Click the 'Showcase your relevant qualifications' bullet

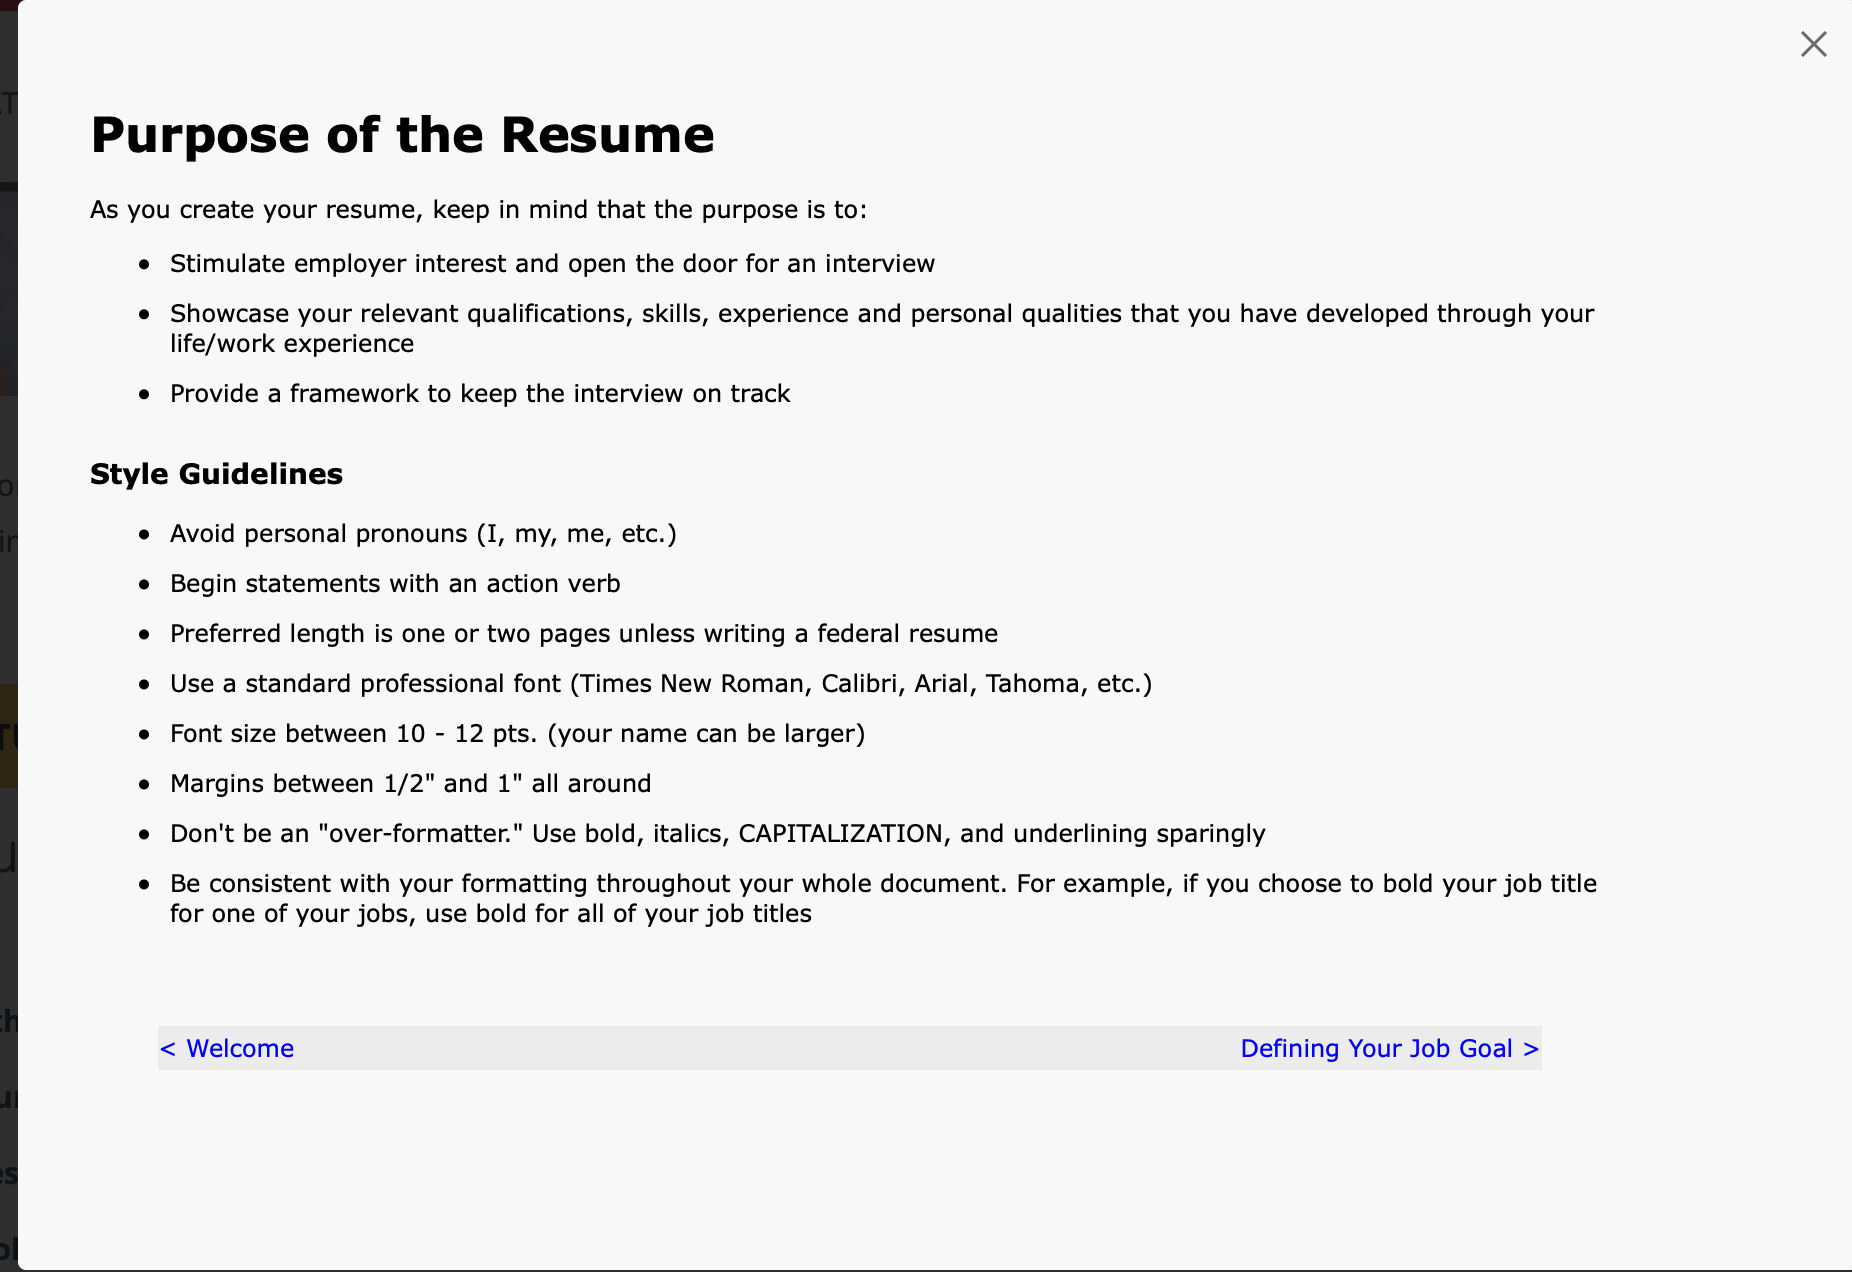[882, 328]
